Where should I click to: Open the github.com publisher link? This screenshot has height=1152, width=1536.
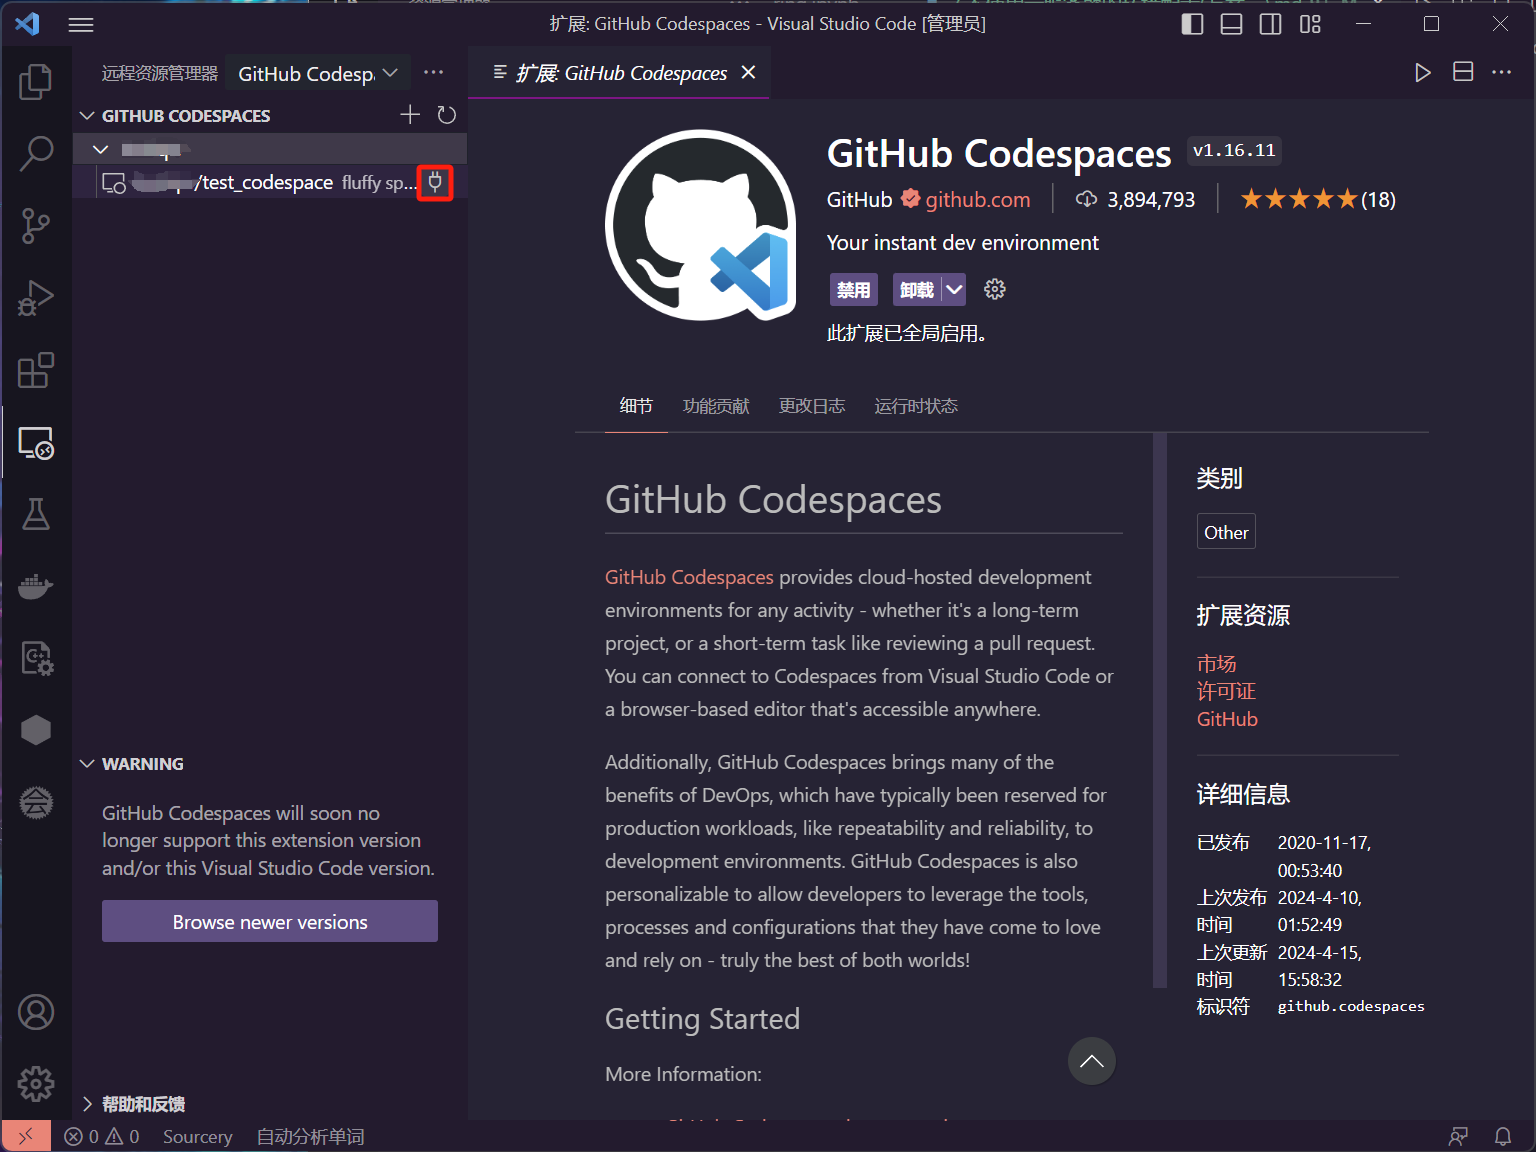tap(977, 199)
